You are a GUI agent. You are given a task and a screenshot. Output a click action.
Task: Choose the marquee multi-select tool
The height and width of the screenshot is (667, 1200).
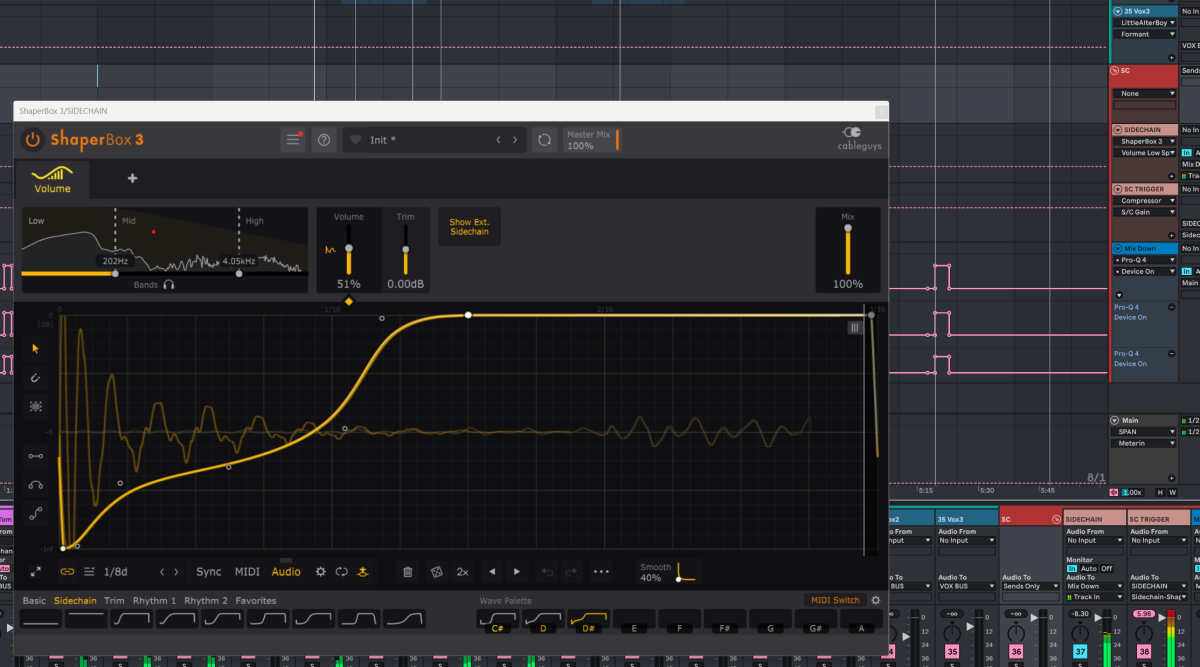(x=36, y=407)
